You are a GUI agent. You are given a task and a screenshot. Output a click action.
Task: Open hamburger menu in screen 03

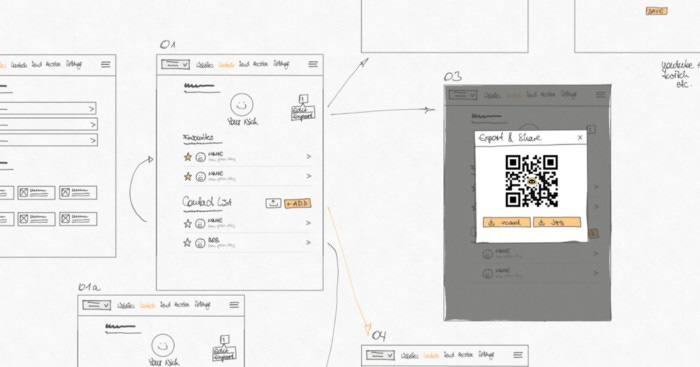tap(600, 95)
